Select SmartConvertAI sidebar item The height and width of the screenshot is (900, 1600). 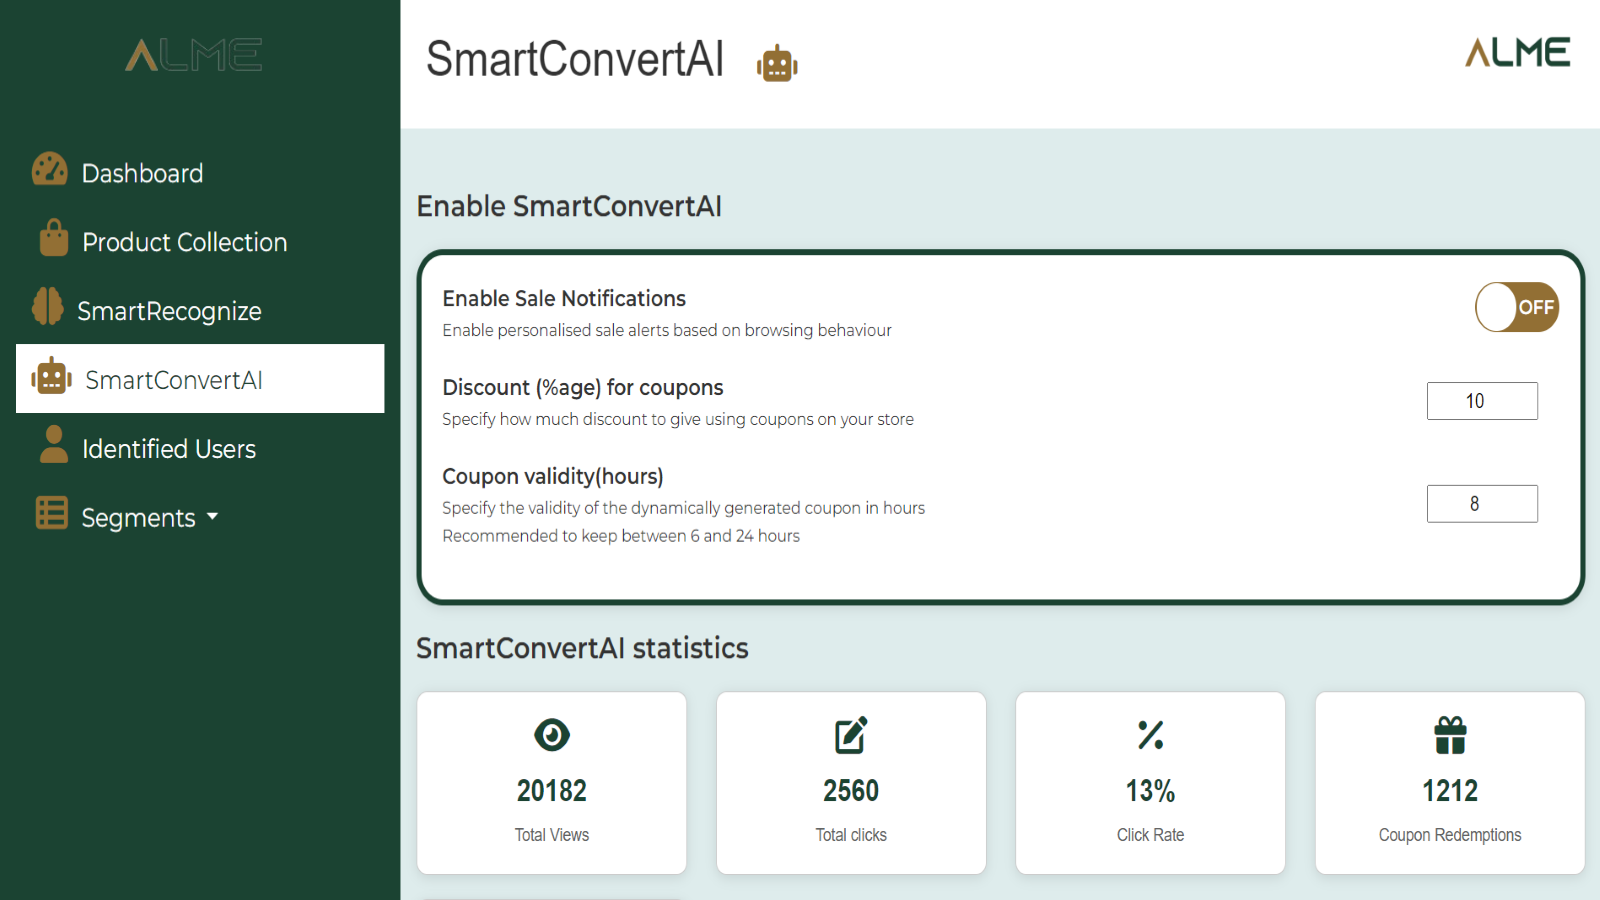point(200,379)
